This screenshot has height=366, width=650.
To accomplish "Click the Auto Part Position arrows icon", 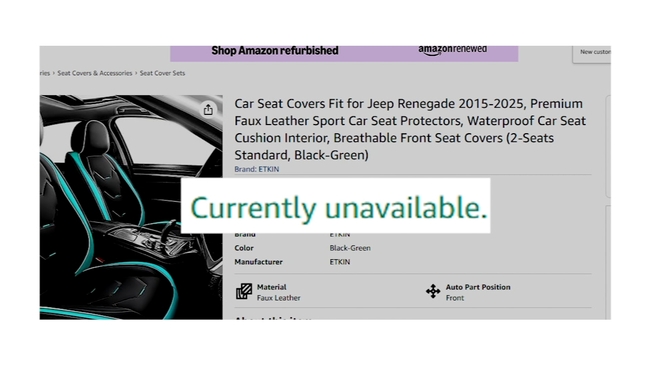I will pyautogui.click(x=433, y=291).
